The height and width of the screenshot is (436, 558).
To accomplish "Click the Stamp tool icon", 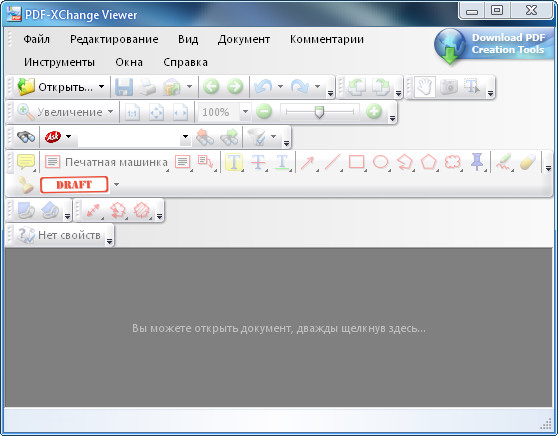I will pos(26,185).
